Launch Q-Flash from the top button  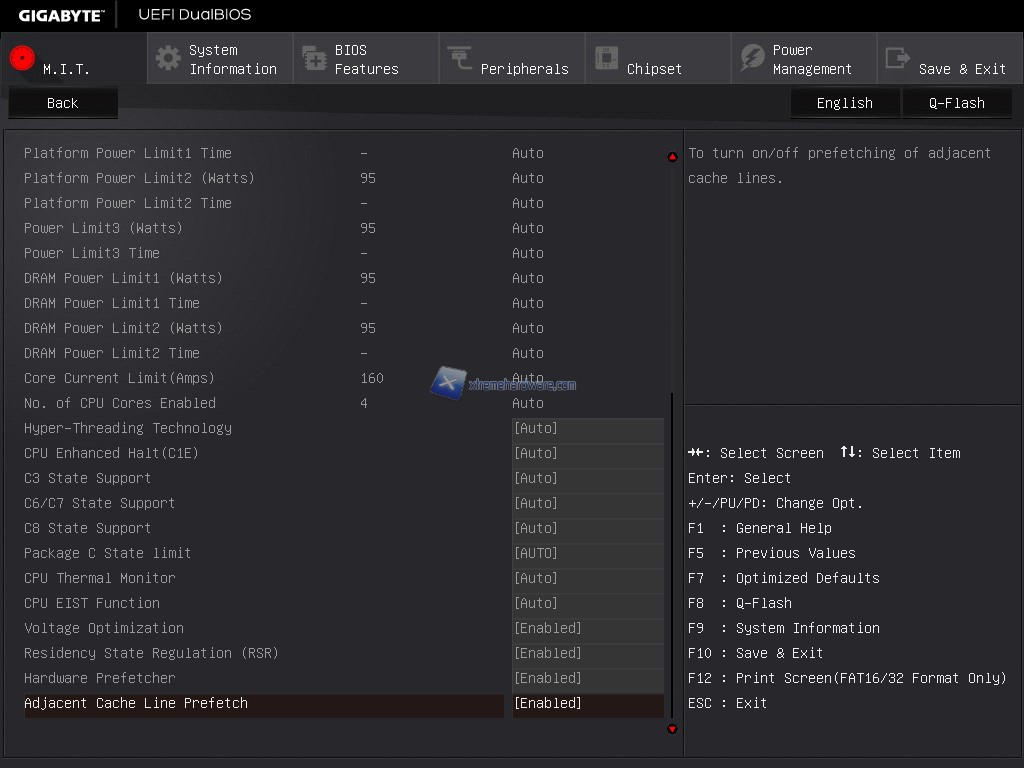click(x=956, y=103)
